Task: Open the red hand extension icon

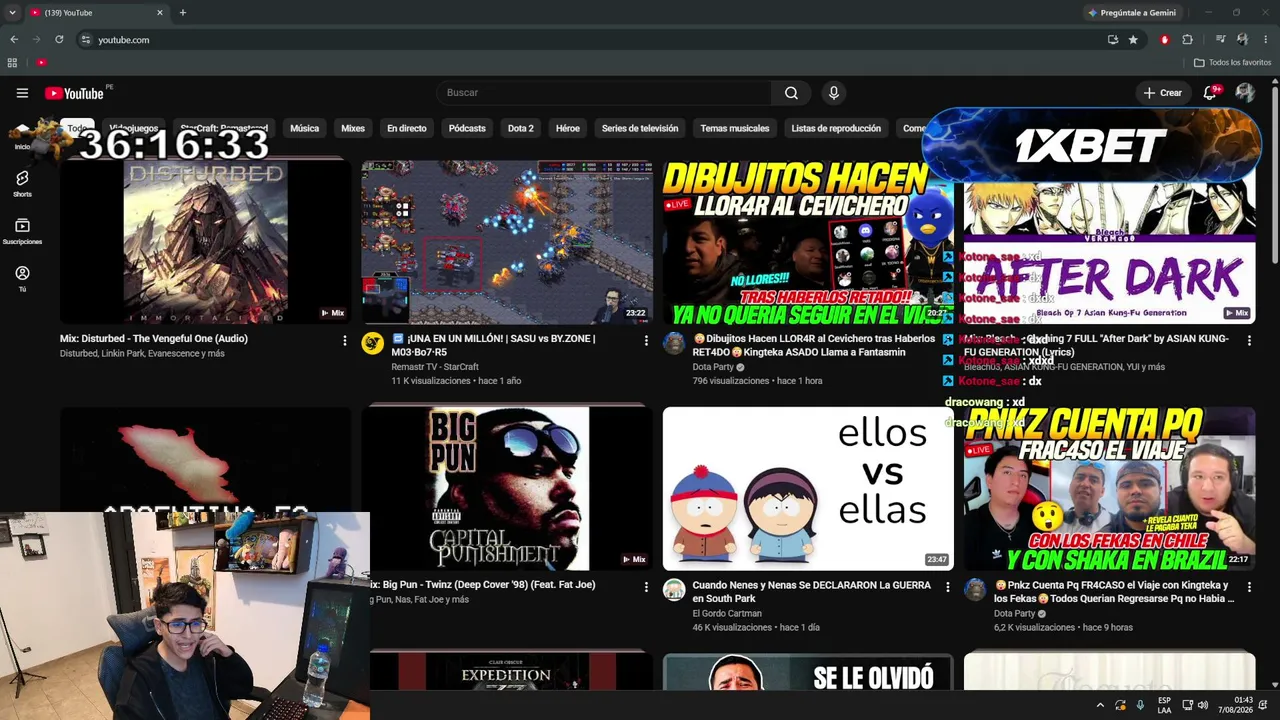Action: (1164, 40)
